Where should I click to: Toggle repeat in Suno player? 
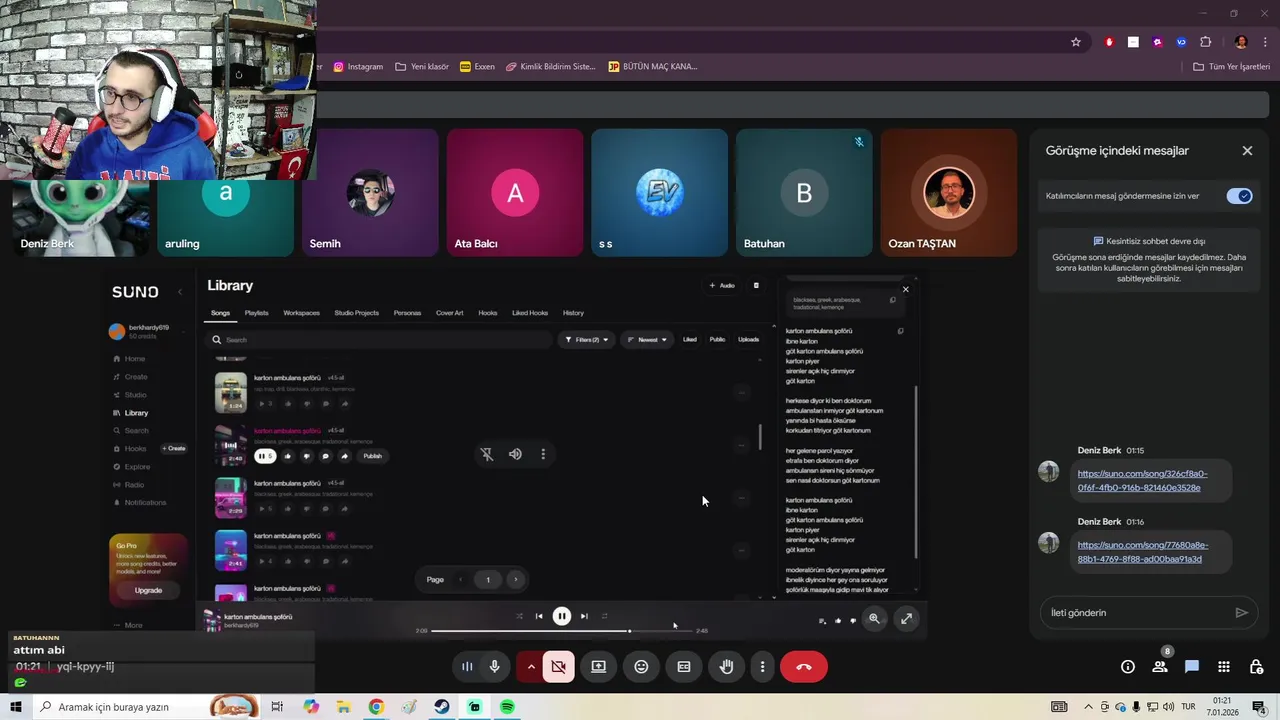(x=604, y=616)
